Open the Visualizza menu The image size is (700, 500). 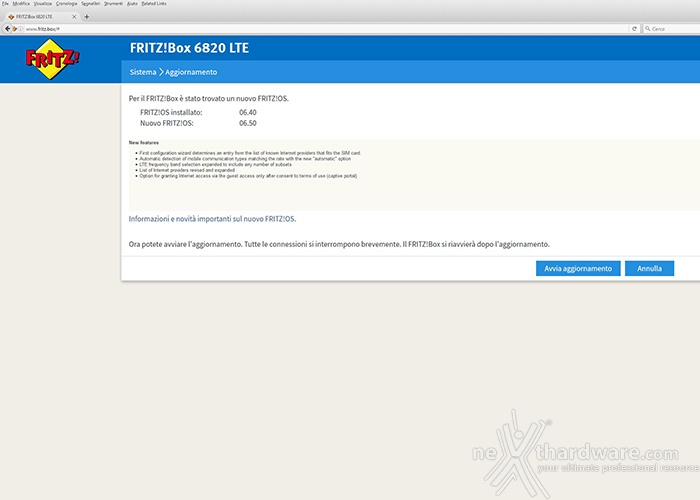(43, 4)
